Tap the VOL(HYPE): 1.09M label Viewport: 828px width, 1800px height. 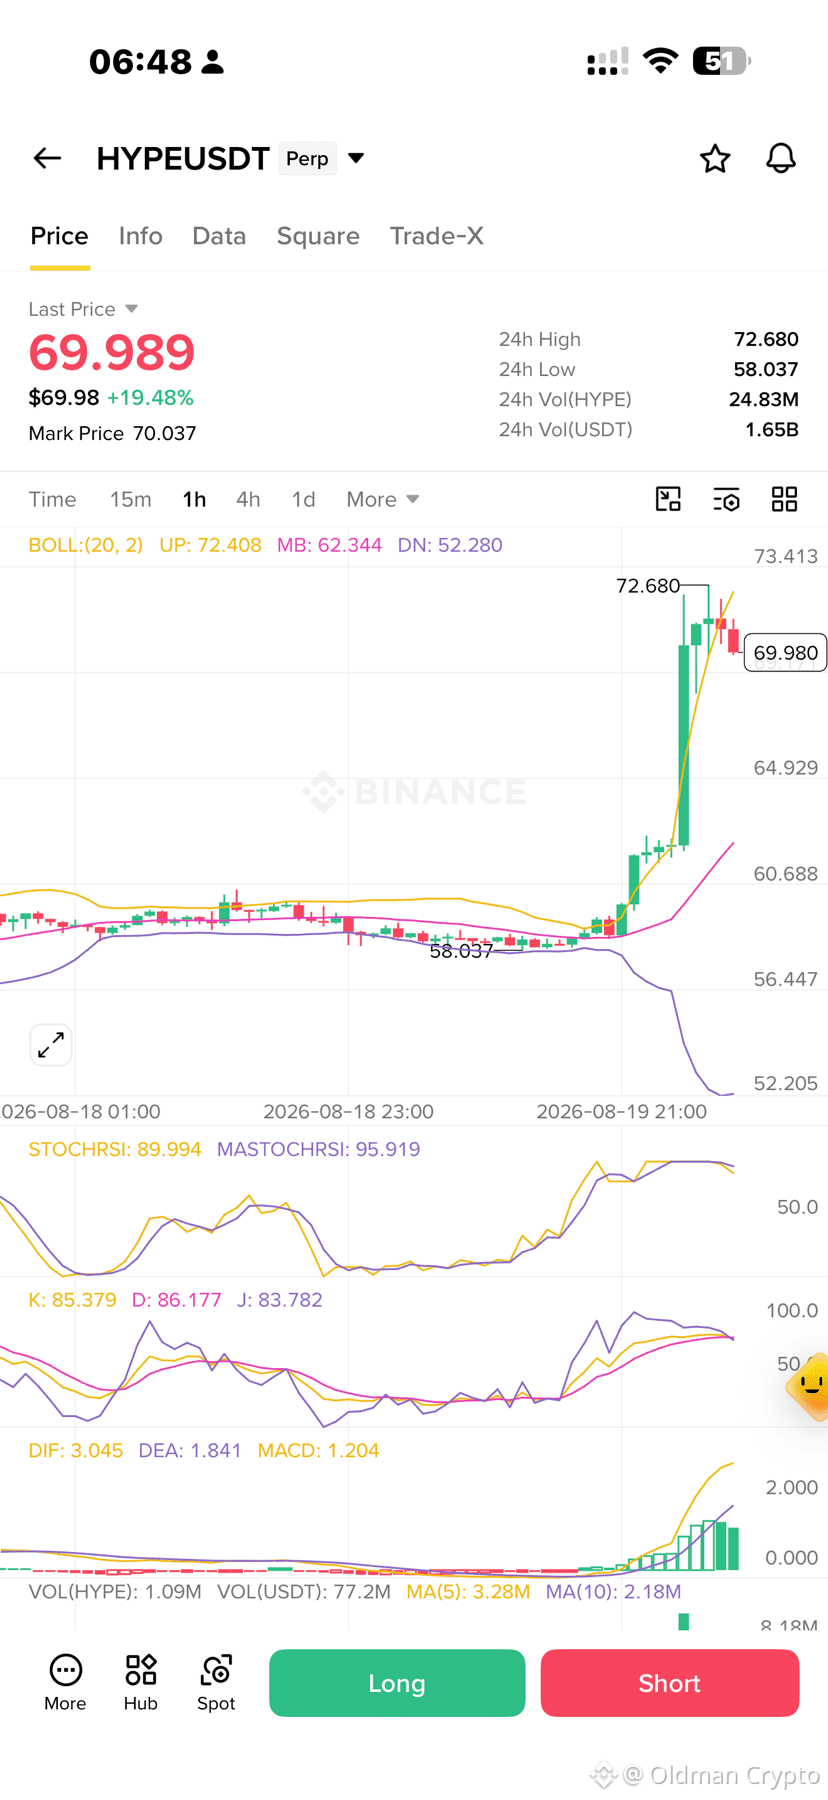(x=115, y=1591)
